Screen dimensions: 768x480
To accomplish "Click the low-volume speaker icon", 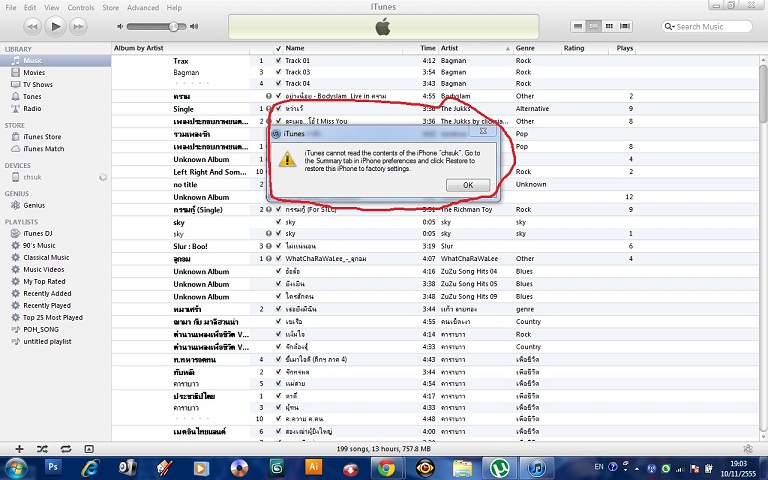I will 120,26.
